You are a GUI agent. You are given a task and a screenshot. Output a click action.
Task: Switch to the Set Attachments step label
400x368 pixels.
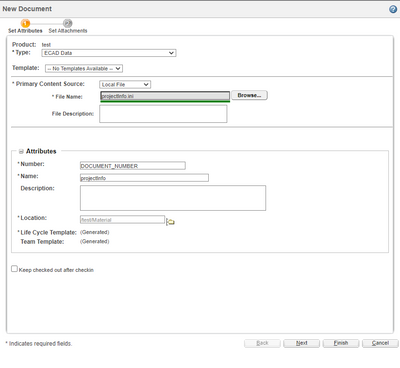click(68, 31)
